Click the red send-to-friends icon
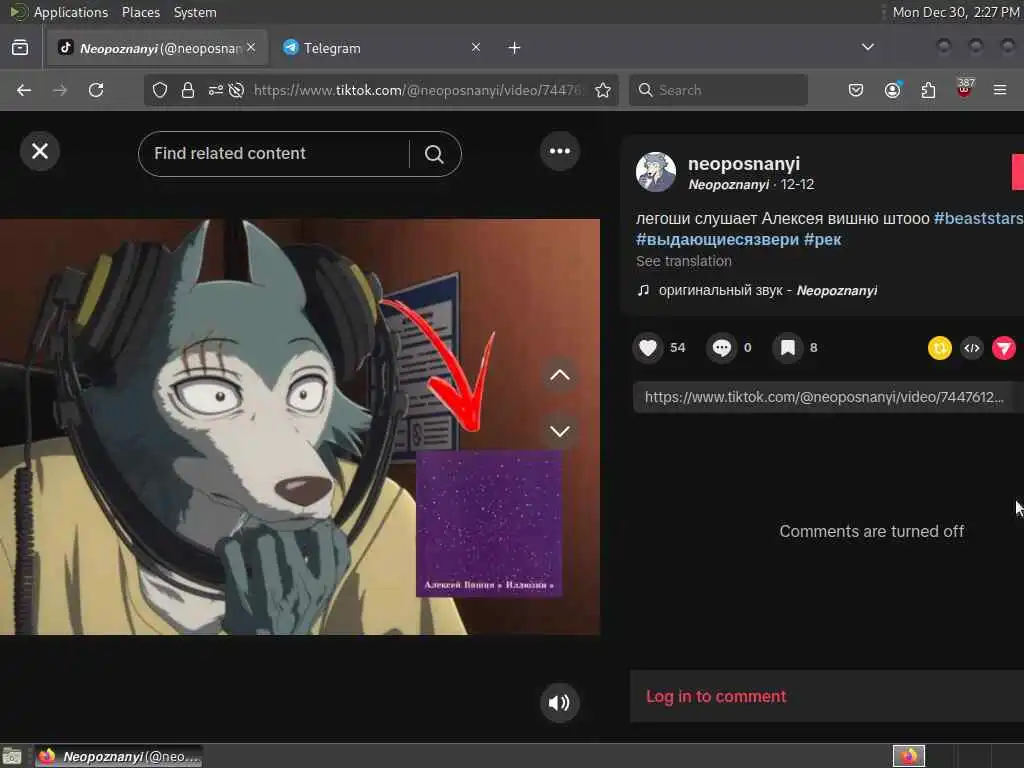Image resolution: width=1024 pixels, height=768 pixels. pos(1004,348)
